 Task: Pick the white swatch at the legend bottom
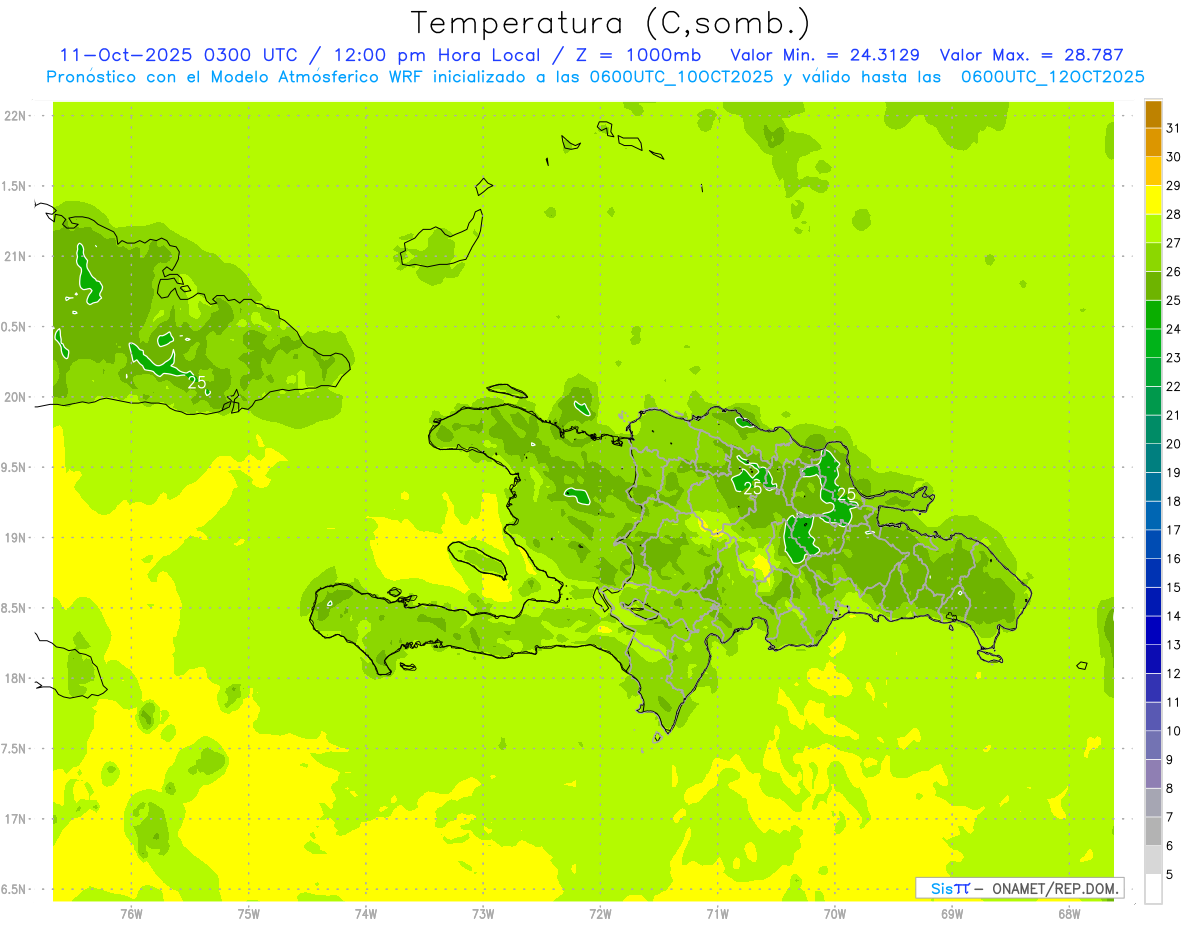click(x=1153, y=889)
